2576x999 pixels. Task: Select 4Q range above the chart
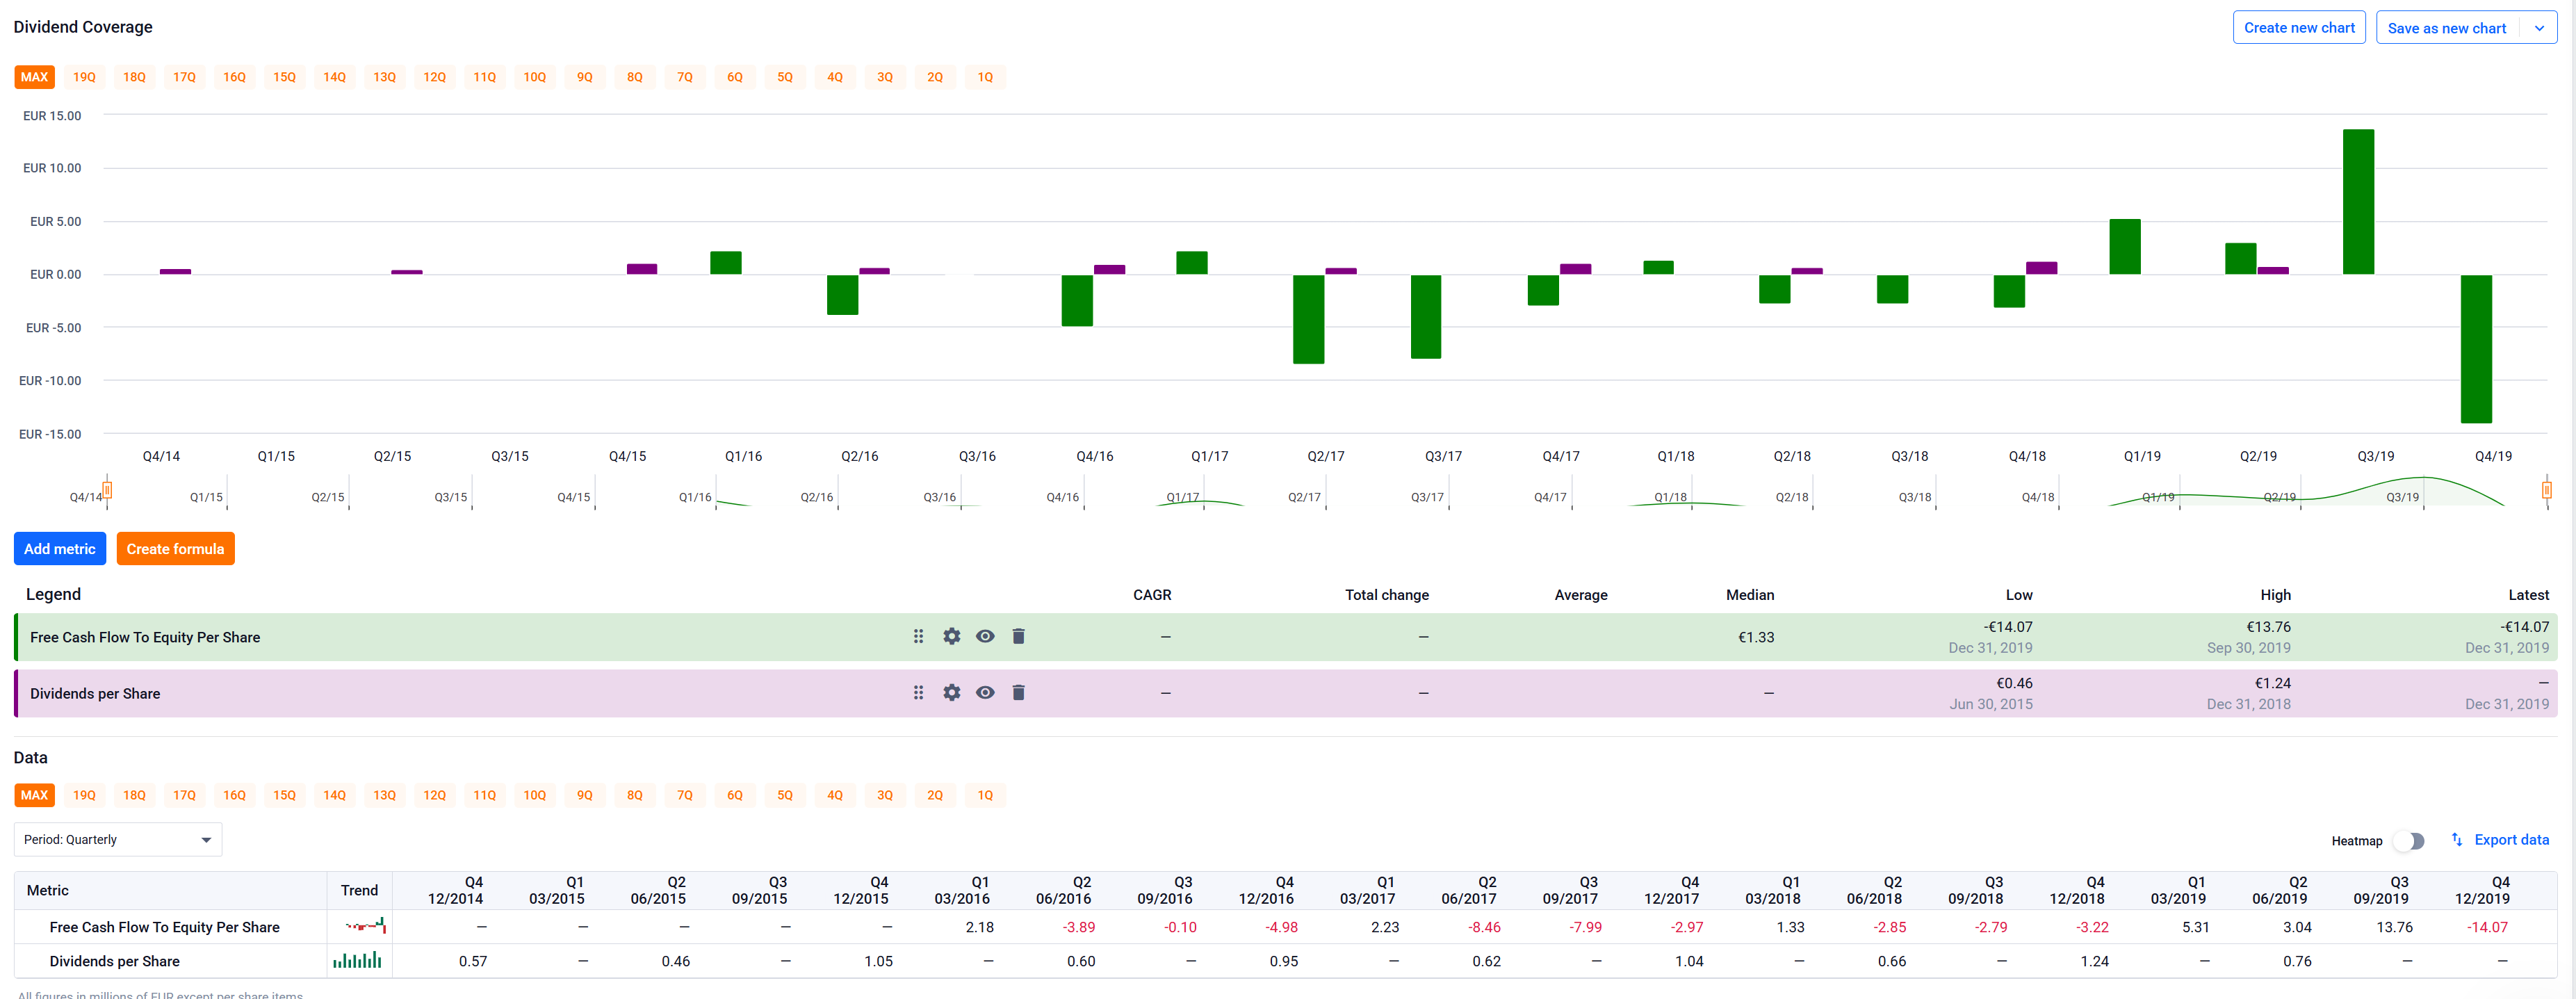click(835, 77)
